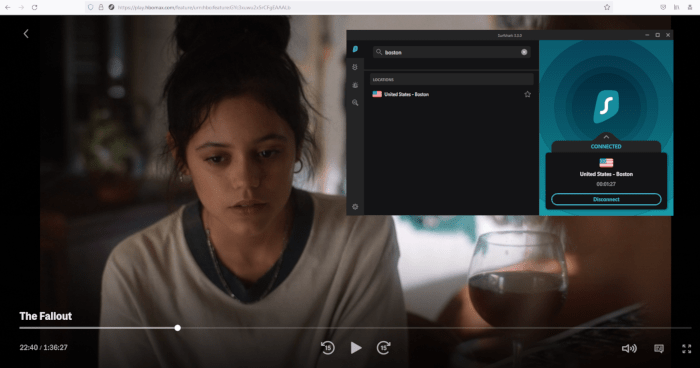The image size is (700, 368).
Task: Bookmark this page with the star icon
Action: point(607,7)
